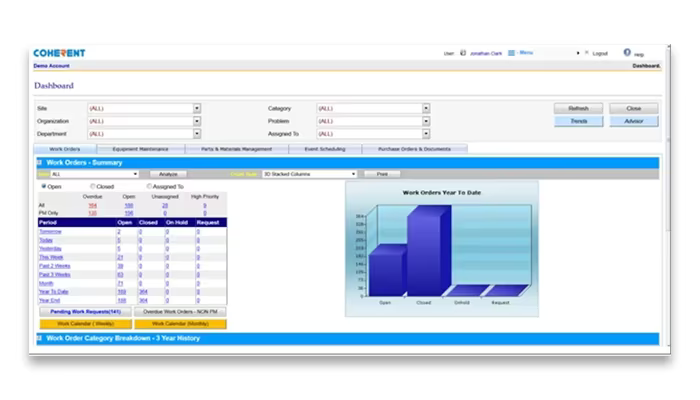Switch to Parts & Materials Management tab

236,149
